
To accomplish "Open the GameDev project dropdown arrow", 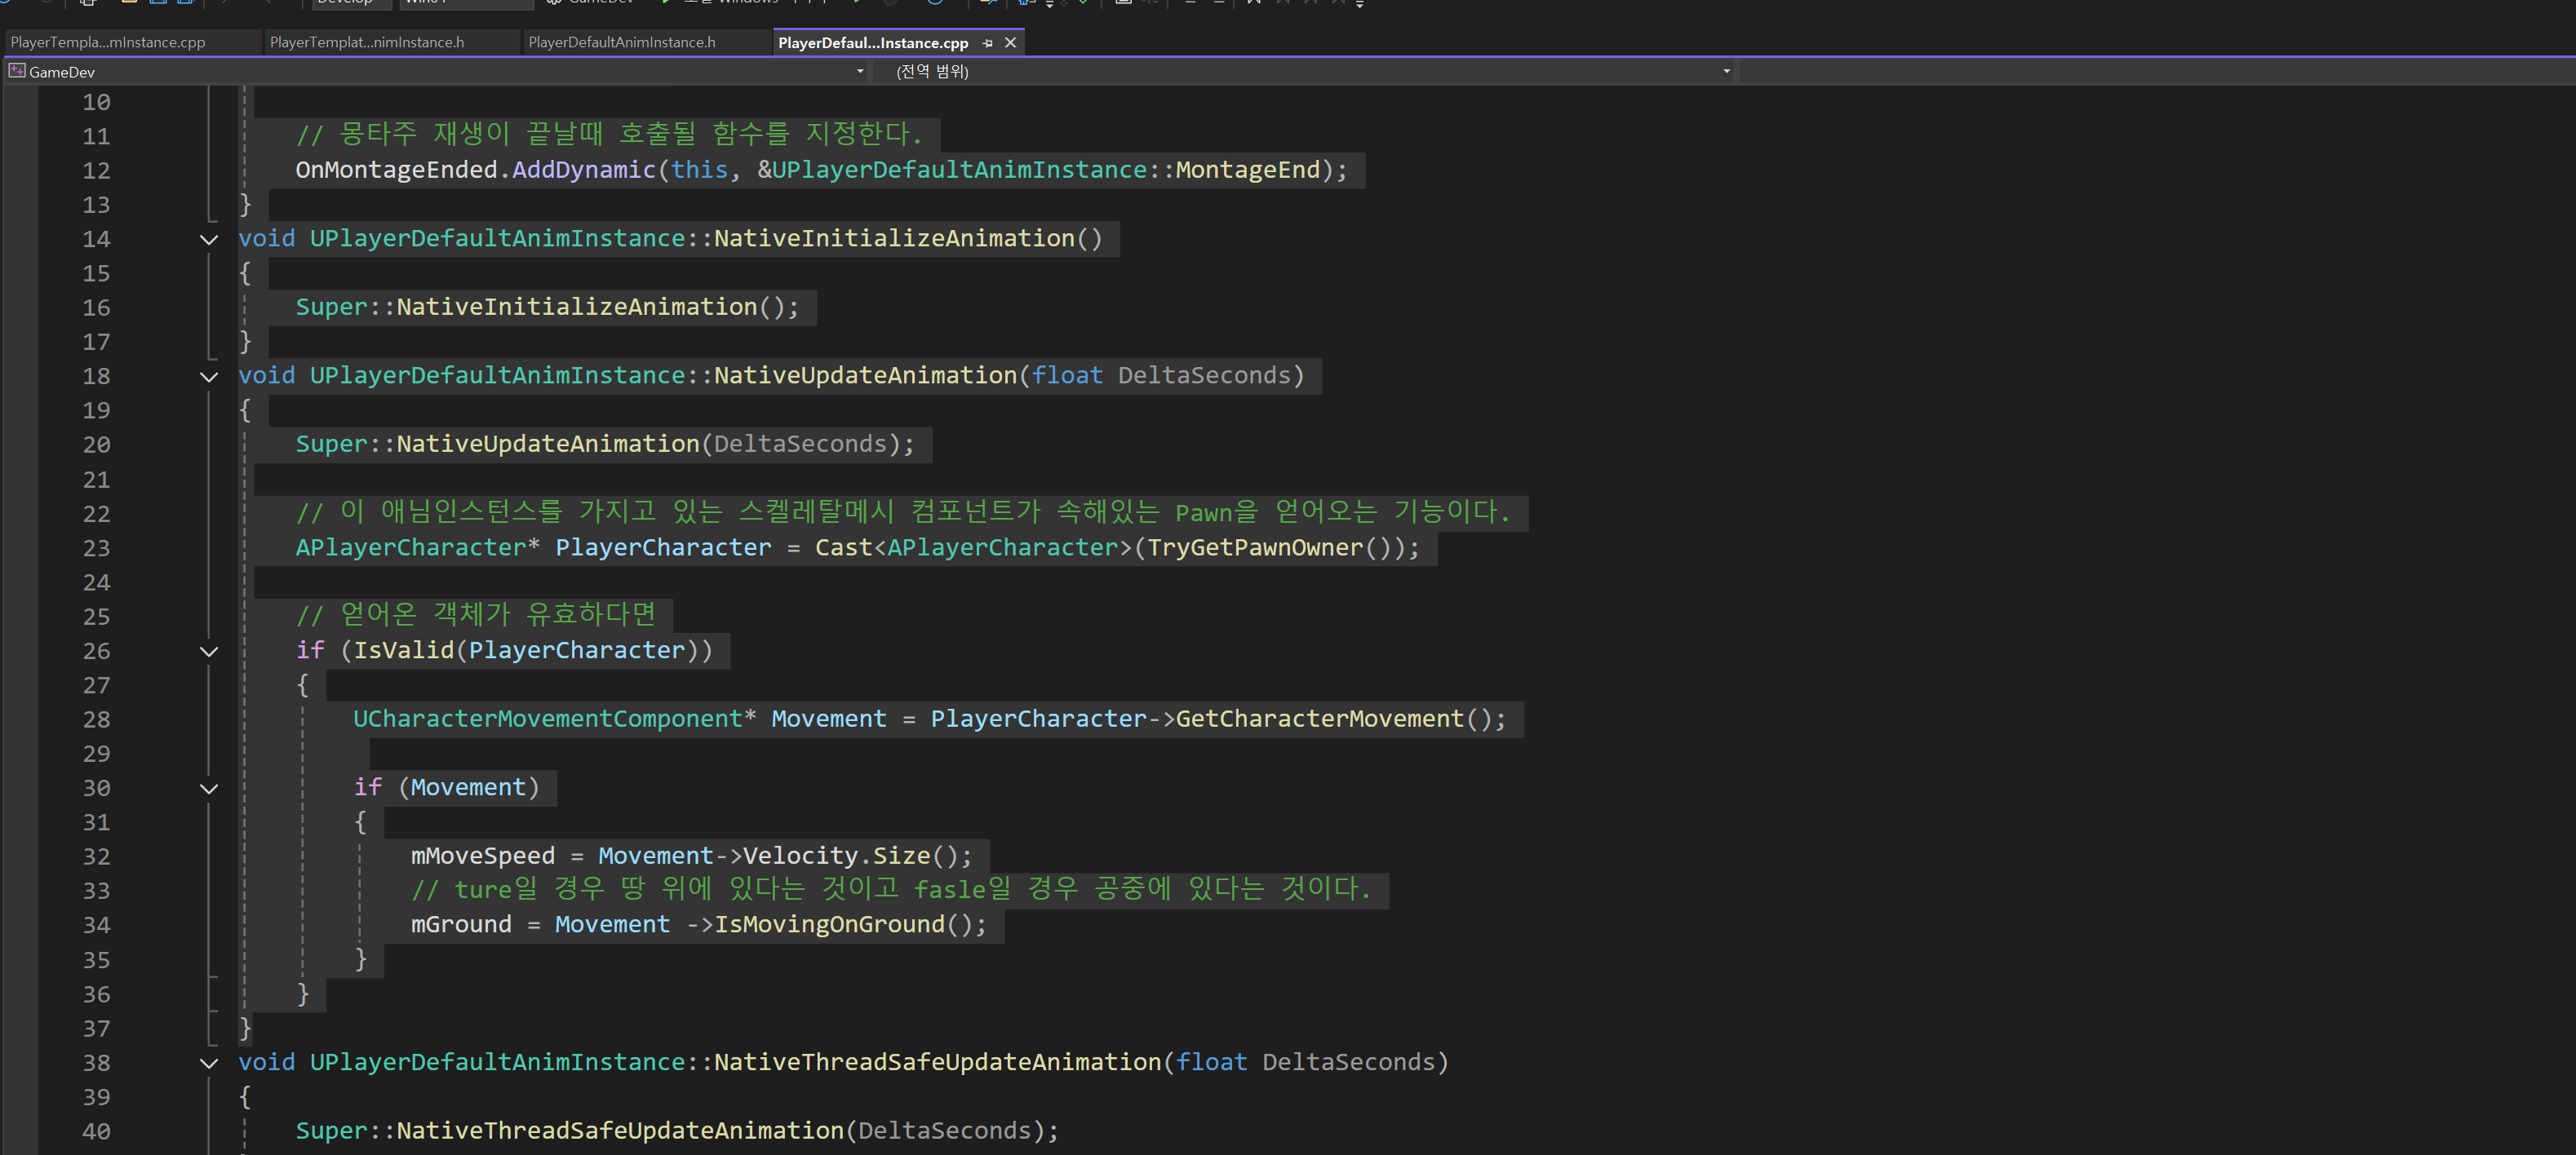I will (860, 71).
